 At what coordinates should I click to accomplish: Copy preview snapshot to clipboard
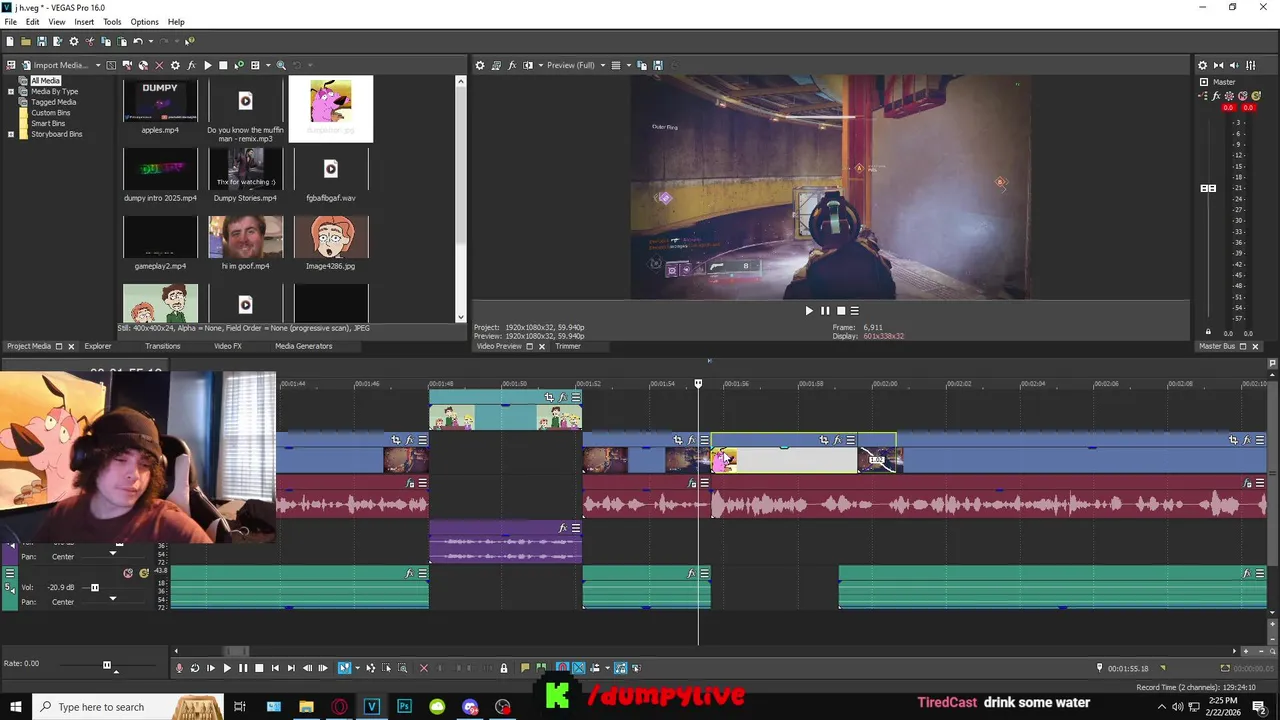point(642,65)
